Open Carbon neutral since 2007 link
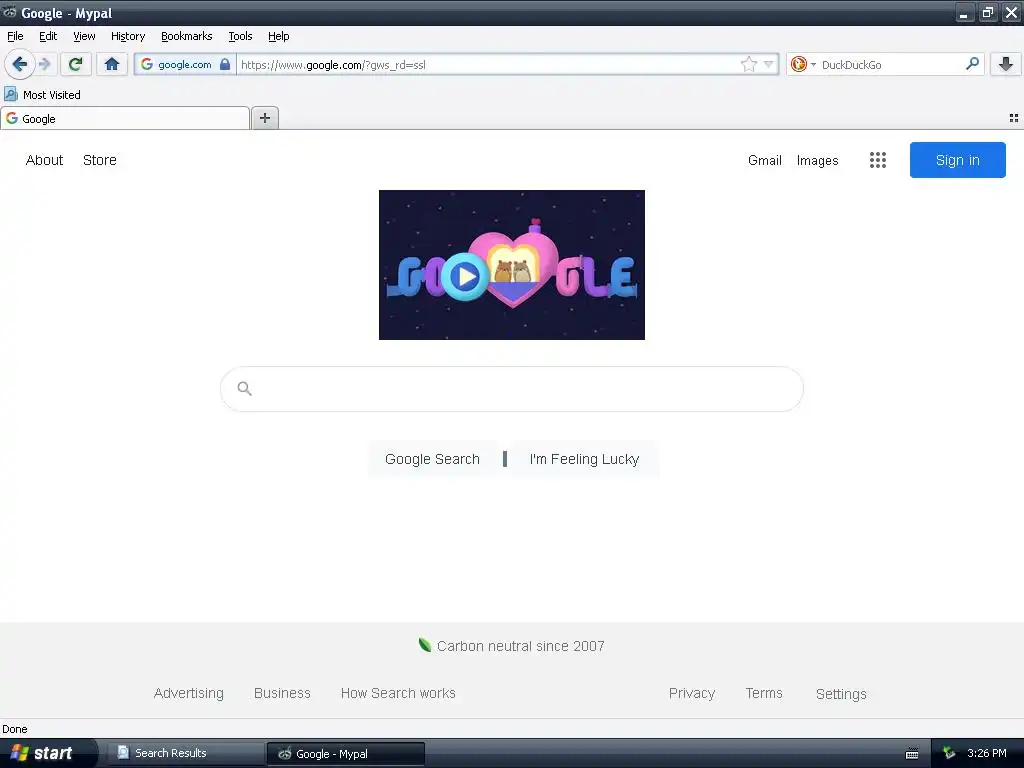Image resolution: width=1024 pixels, height=768 pixels. tap(520, 646)
